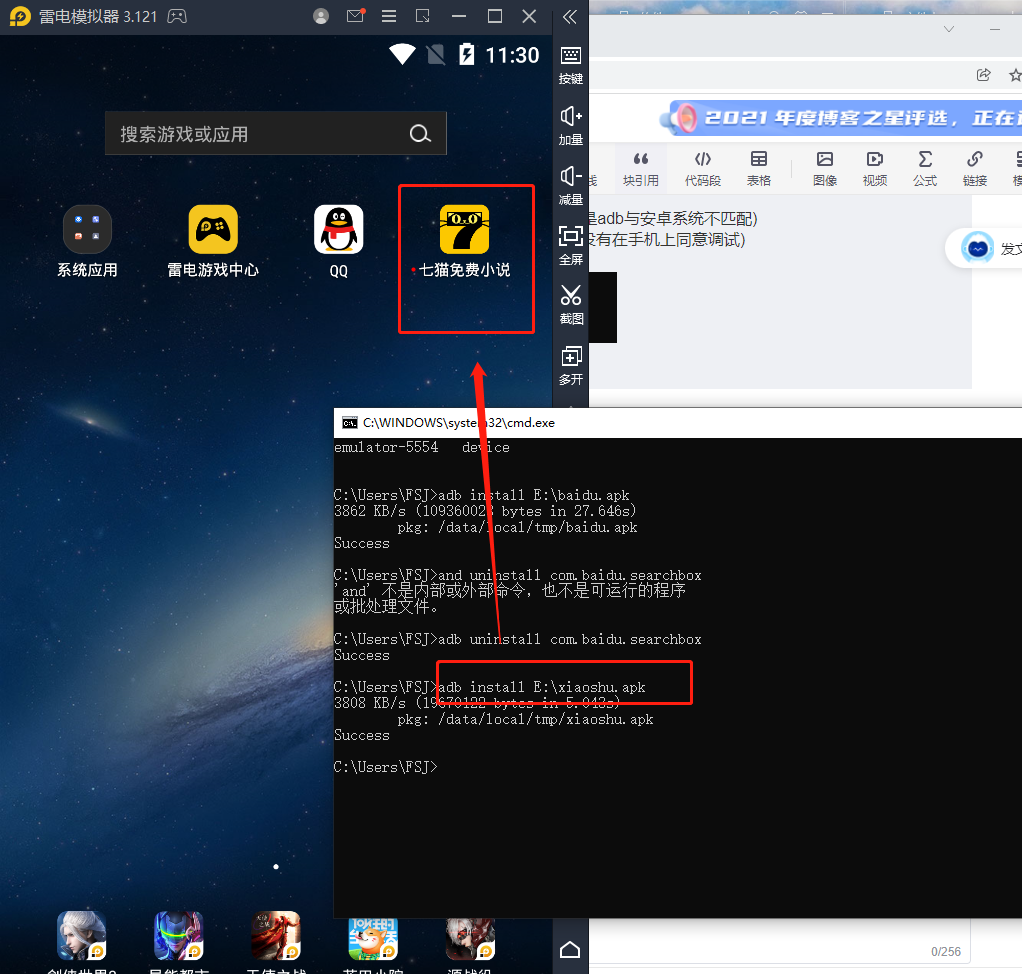The image size is (1022, 974).
Task: Expand the browser tab dropdown chevron
Action: (x=949, y=29)
